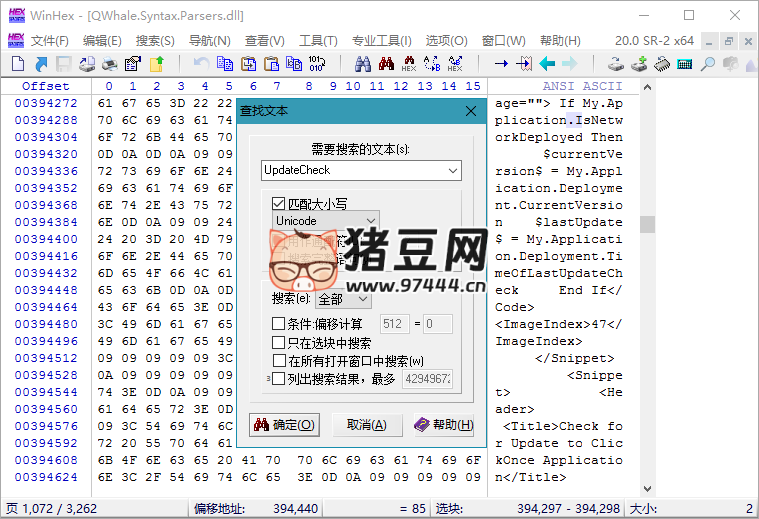Enable the 条件:偏移计算 checkbox
759x519 pixels.
pos(278,323)
